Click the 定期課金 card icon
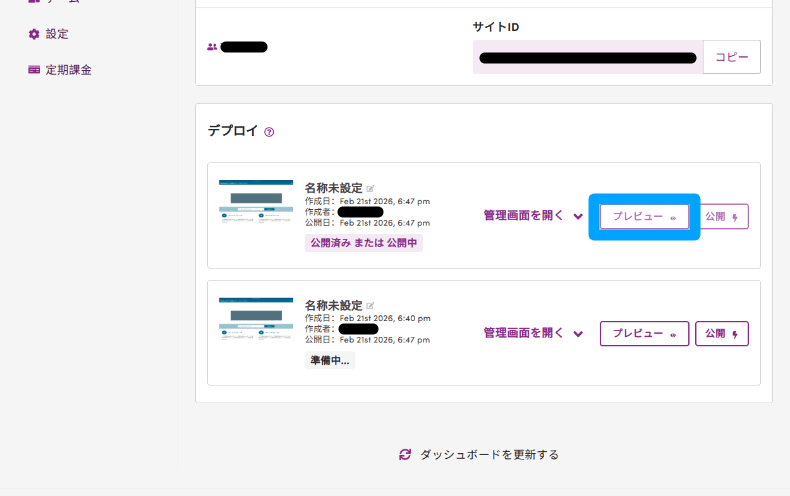Image resolution: width=790 pixels, height=496 pixels. 34,70
